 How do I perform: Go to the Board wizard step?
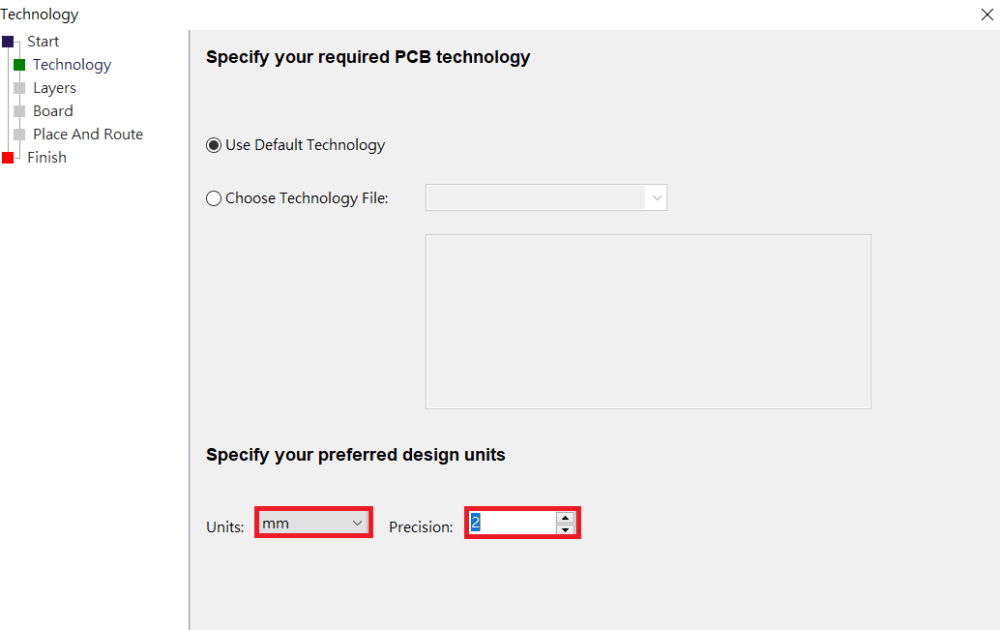[x=53, y=111]
